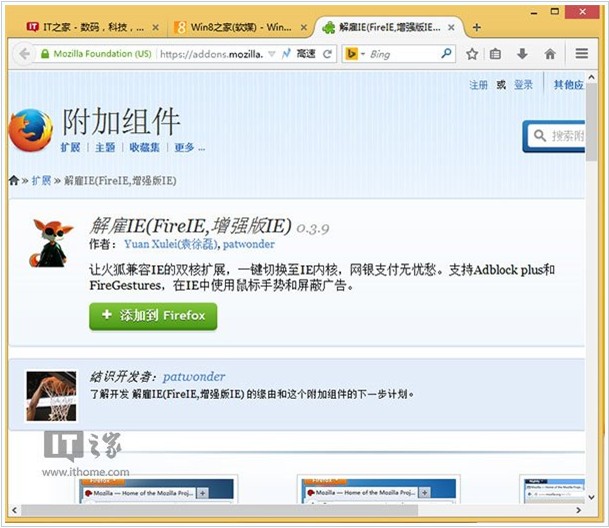
Task: Click the add-on search box
Action: (x=556, y=136)
